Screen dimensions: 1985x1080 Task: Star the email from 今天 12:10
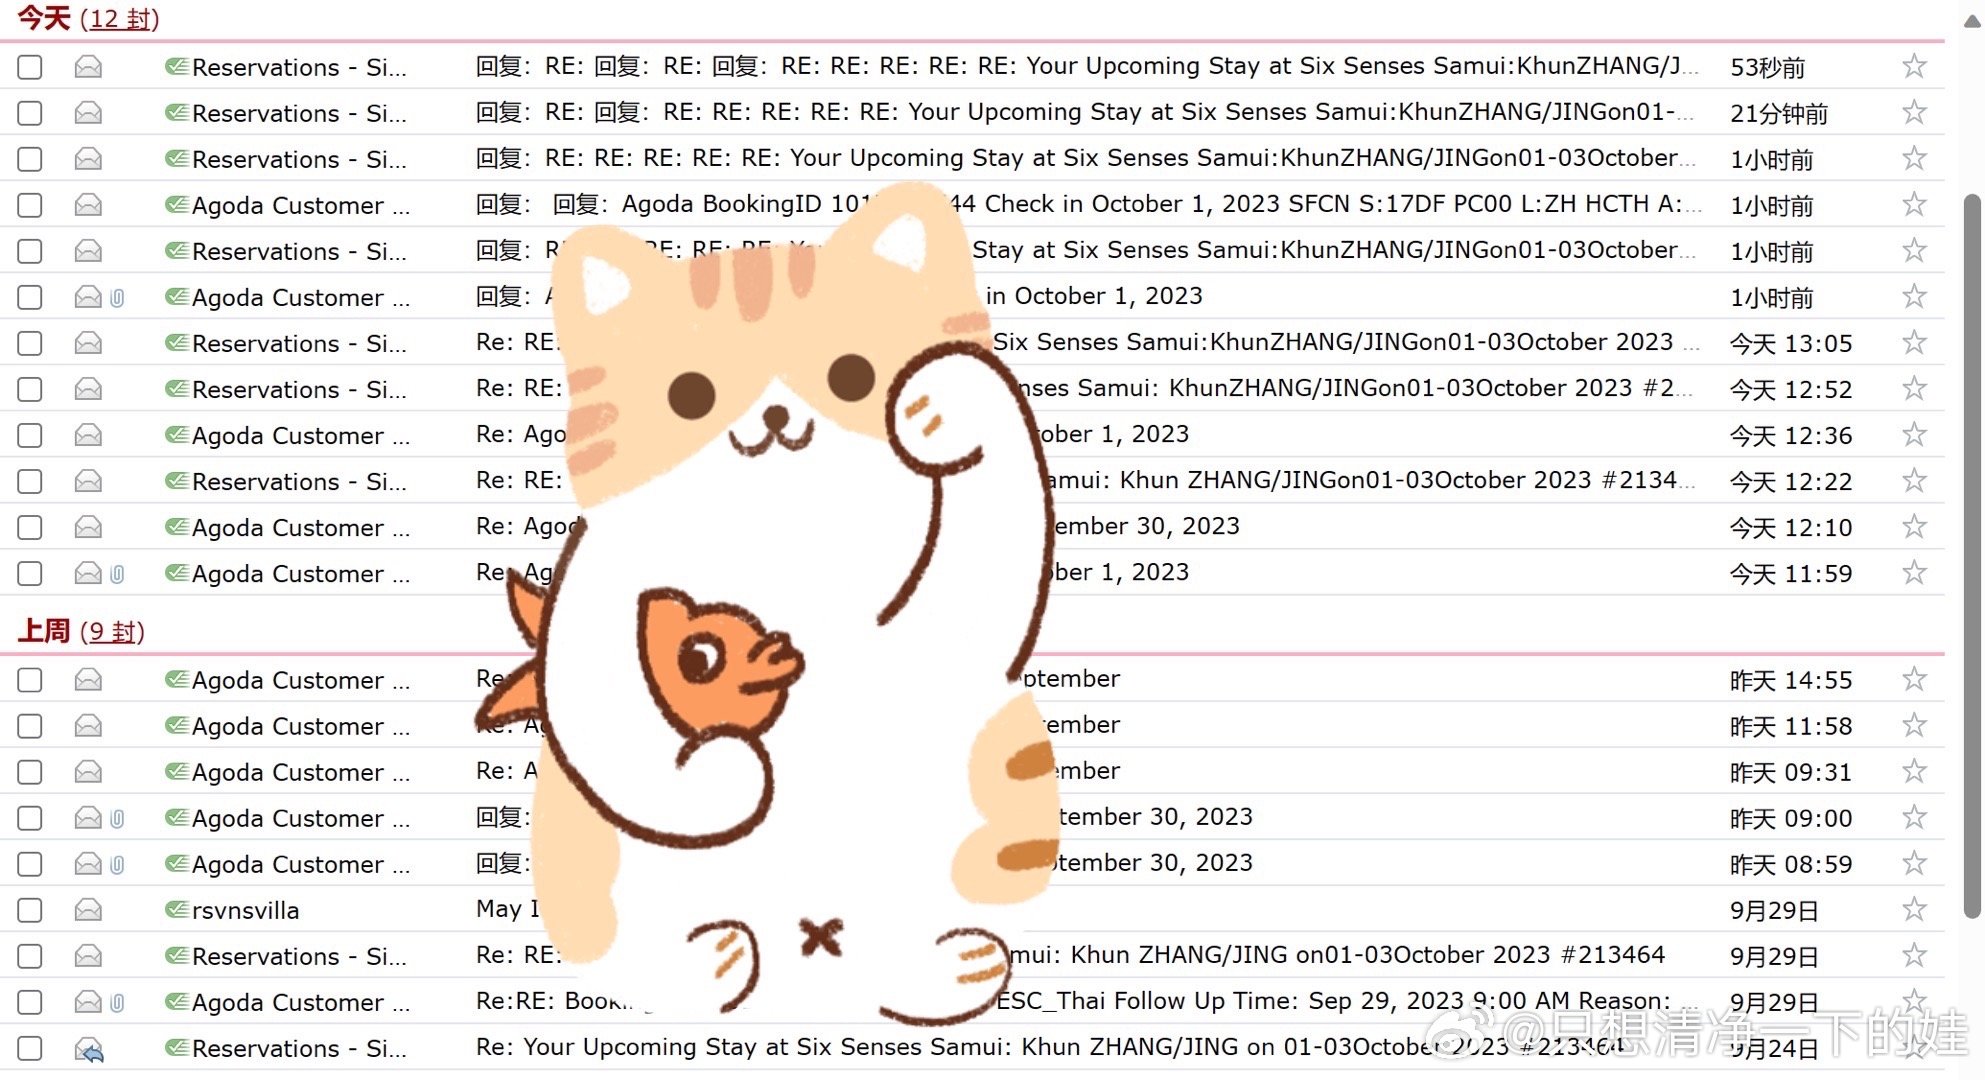[1914, 526]
